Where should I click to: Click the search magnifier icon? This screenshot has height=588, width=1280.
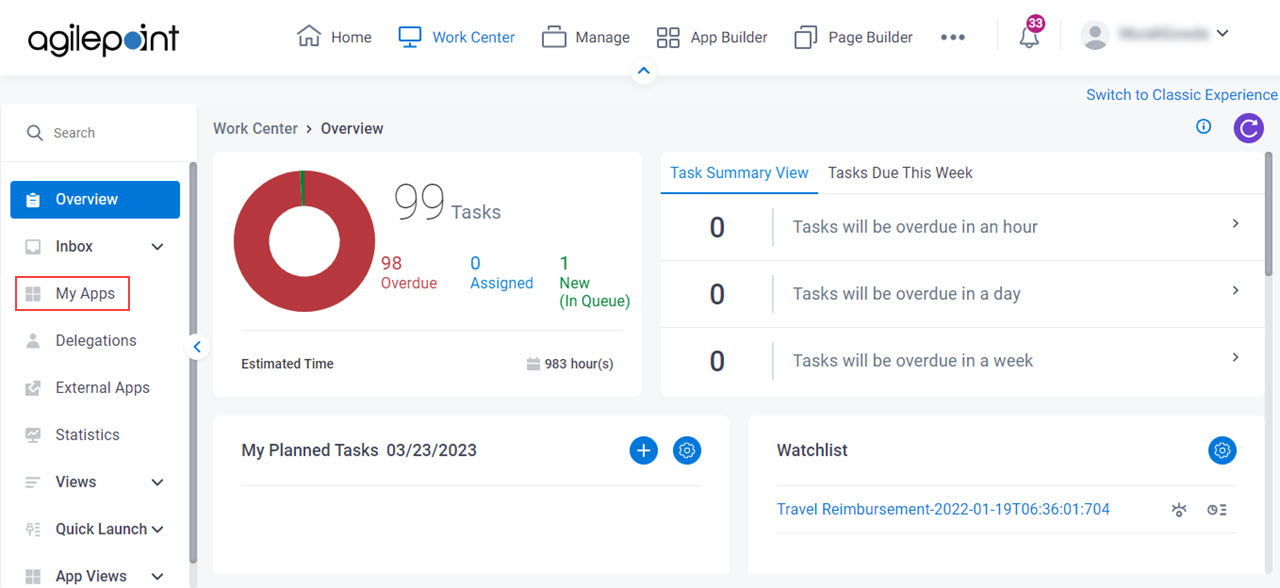[35, 132]
